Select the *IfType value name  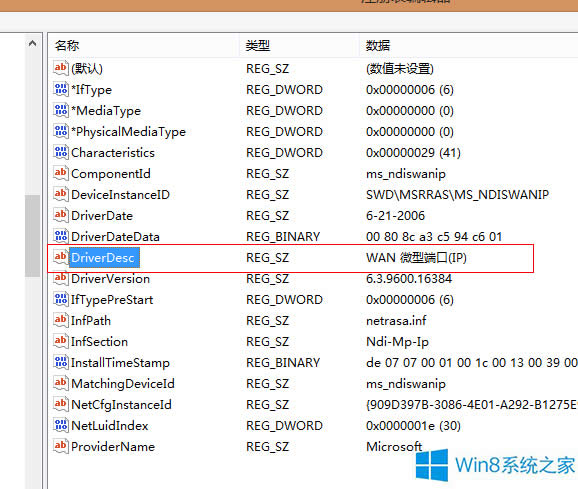(x=91, y=90)
